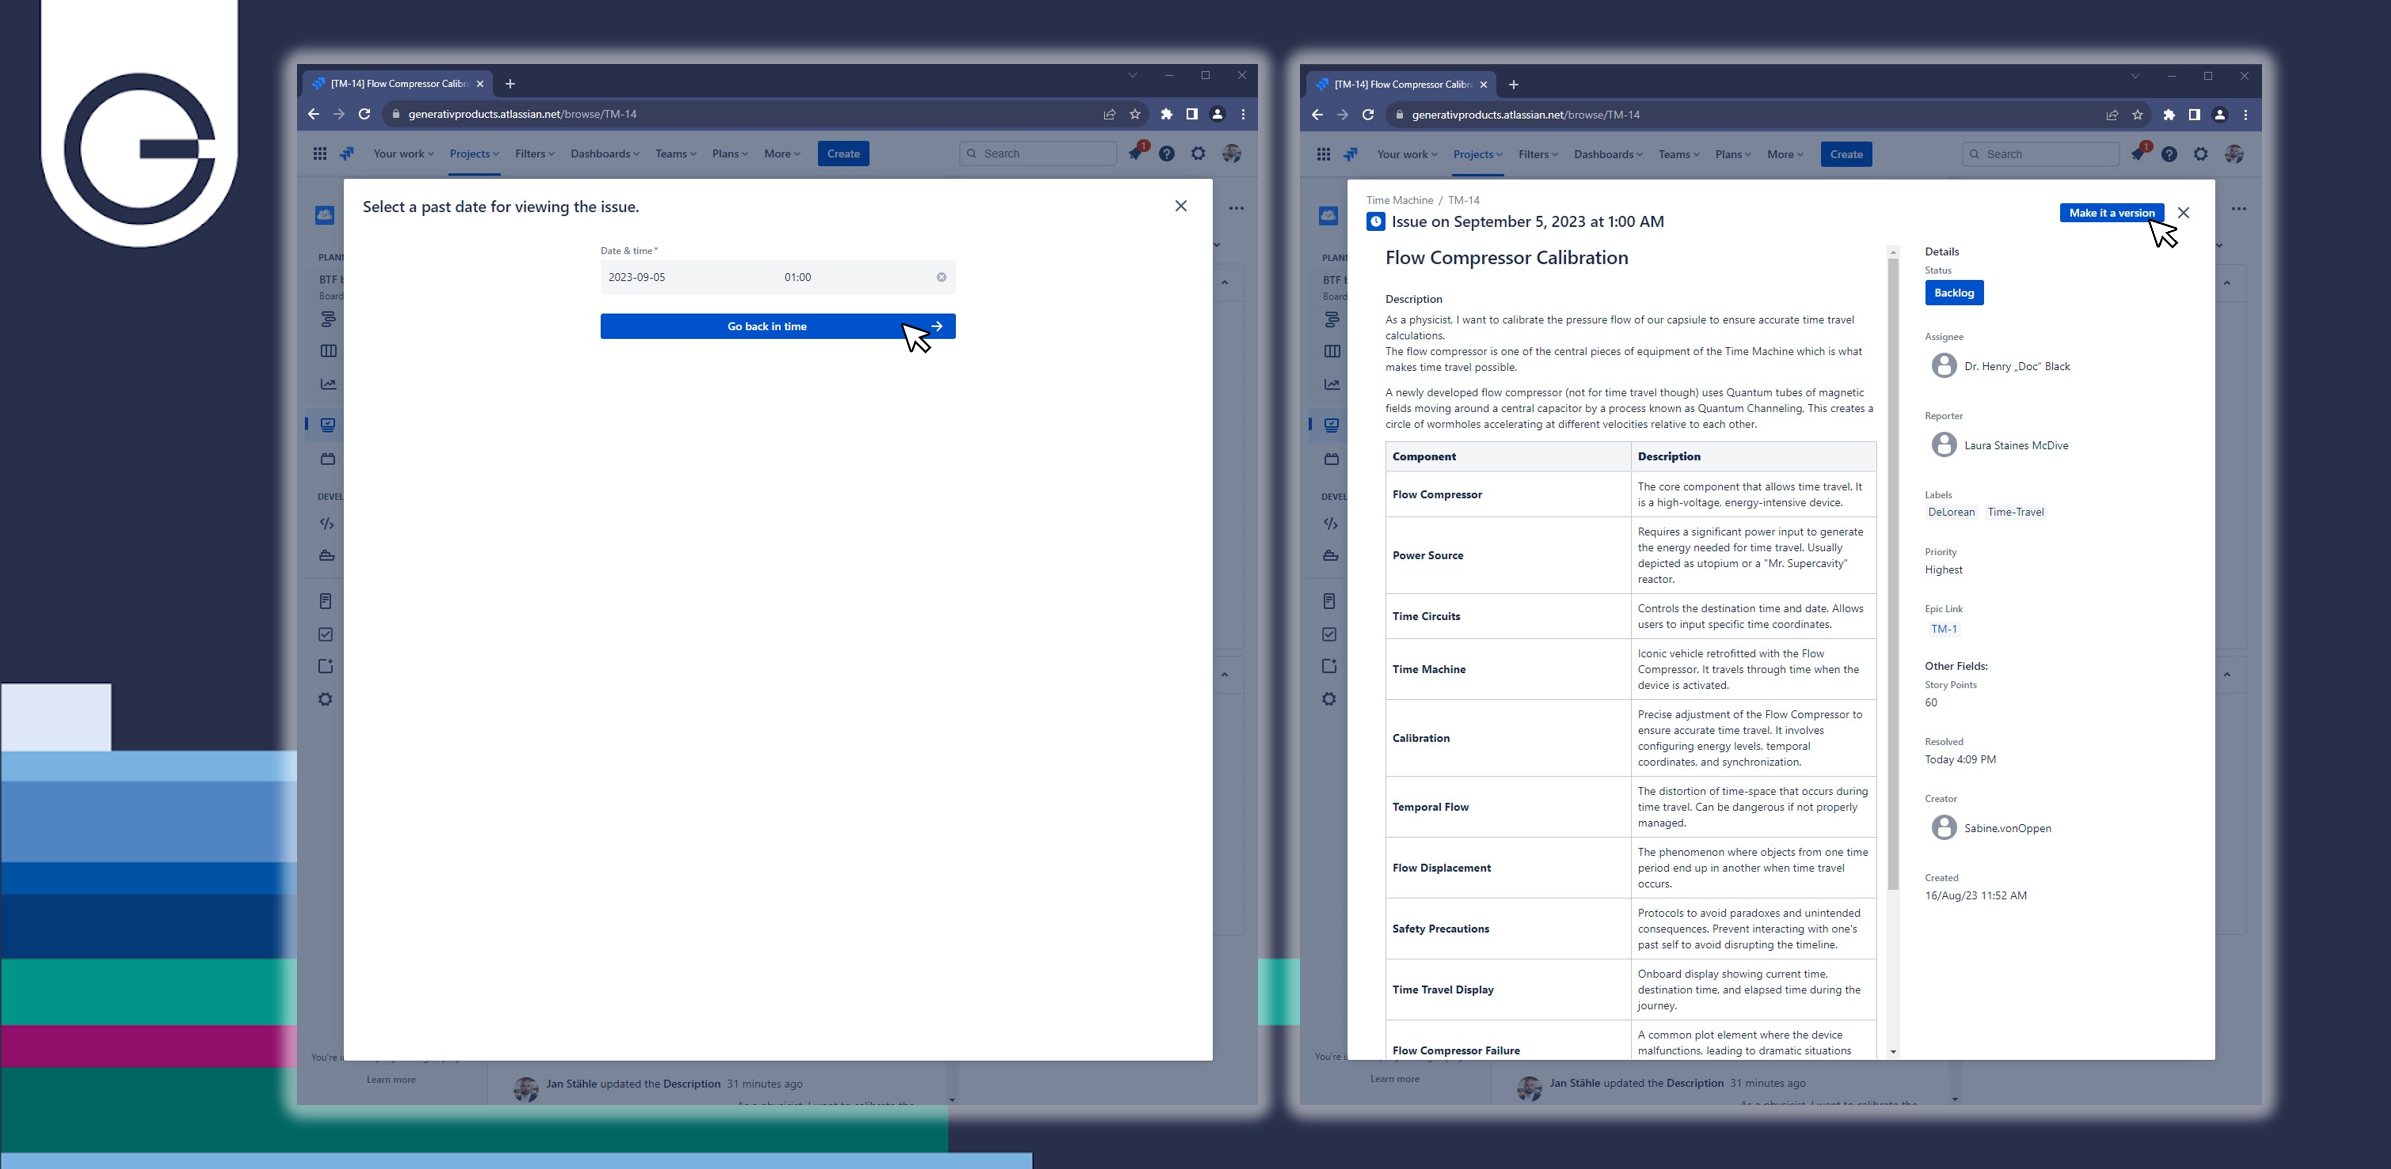The height and width of the screenshot is (1169, 2391).
Task: Clear the date and time field
Action: click(x=941, y=277)
